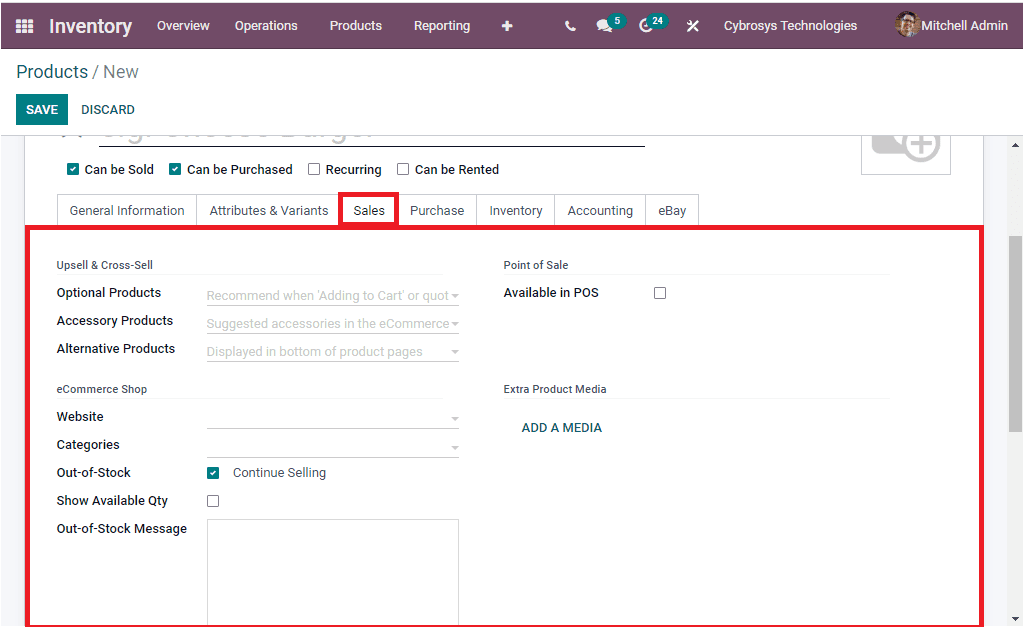The image size is (1024, 627).
Task: Expand the Categories dropdown
Action: pyautogui.click(x=330, y=445)
